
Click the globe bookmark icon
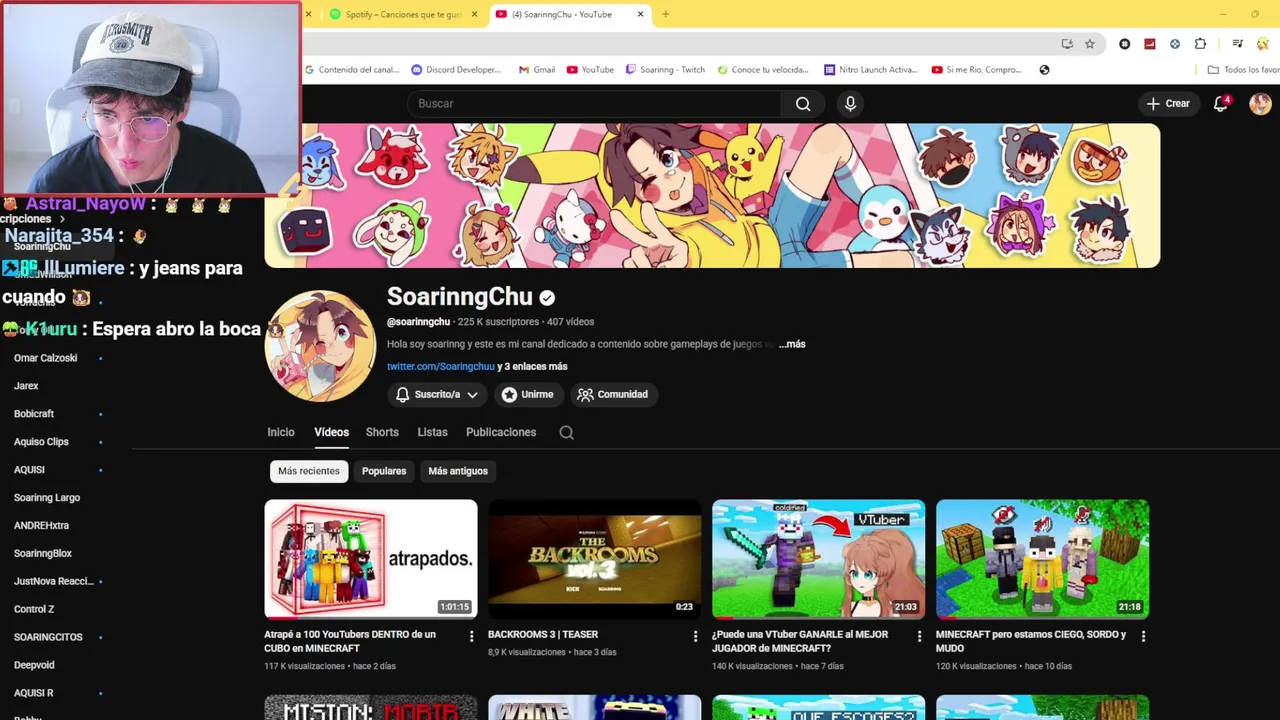tap(1044, 70)
